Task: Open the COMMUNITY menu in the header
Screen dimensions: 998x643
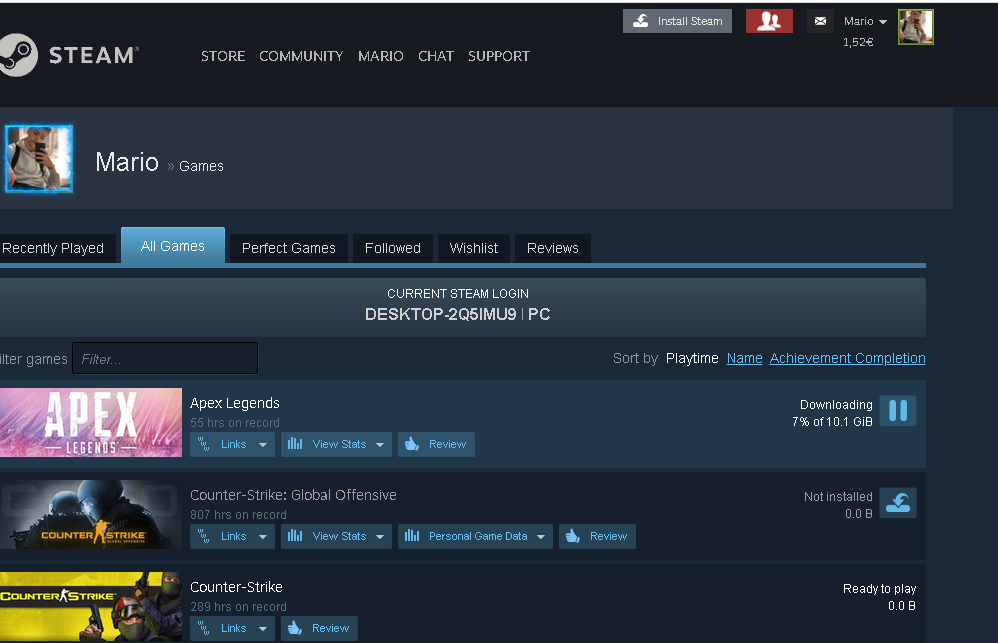Action: point(300,56)
